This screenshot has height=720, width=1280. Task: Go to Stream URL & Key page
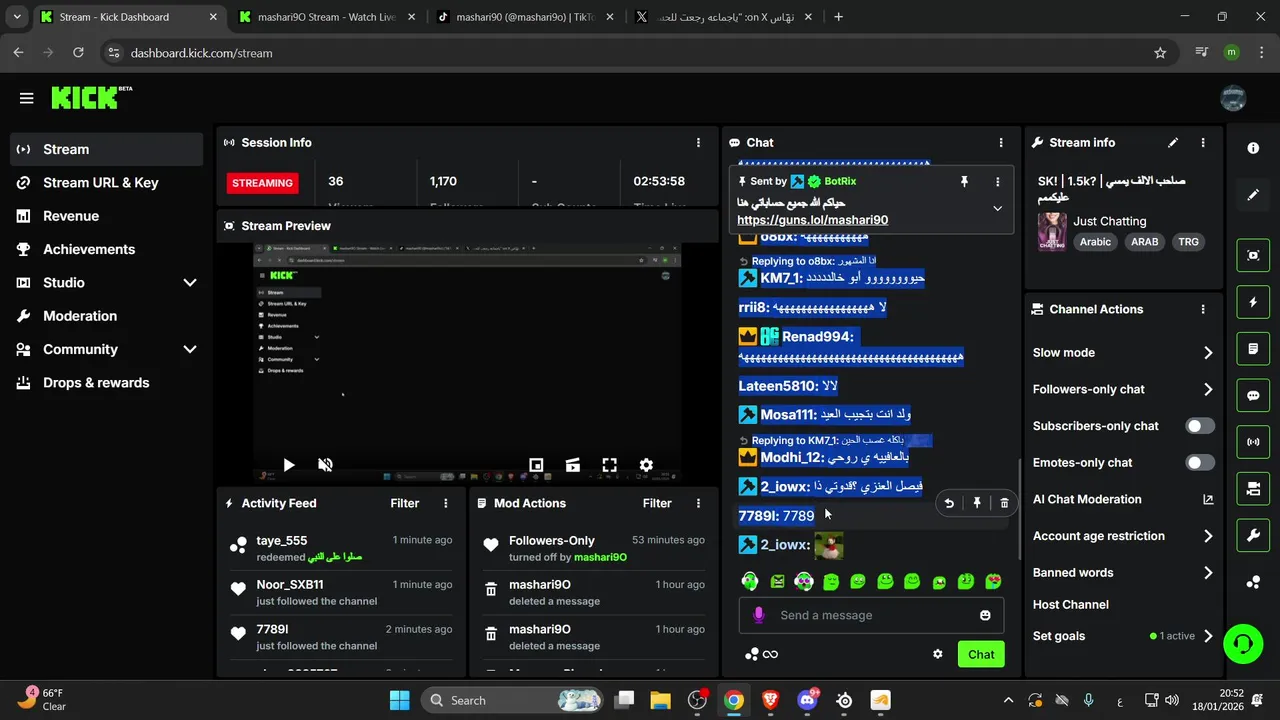107,183
